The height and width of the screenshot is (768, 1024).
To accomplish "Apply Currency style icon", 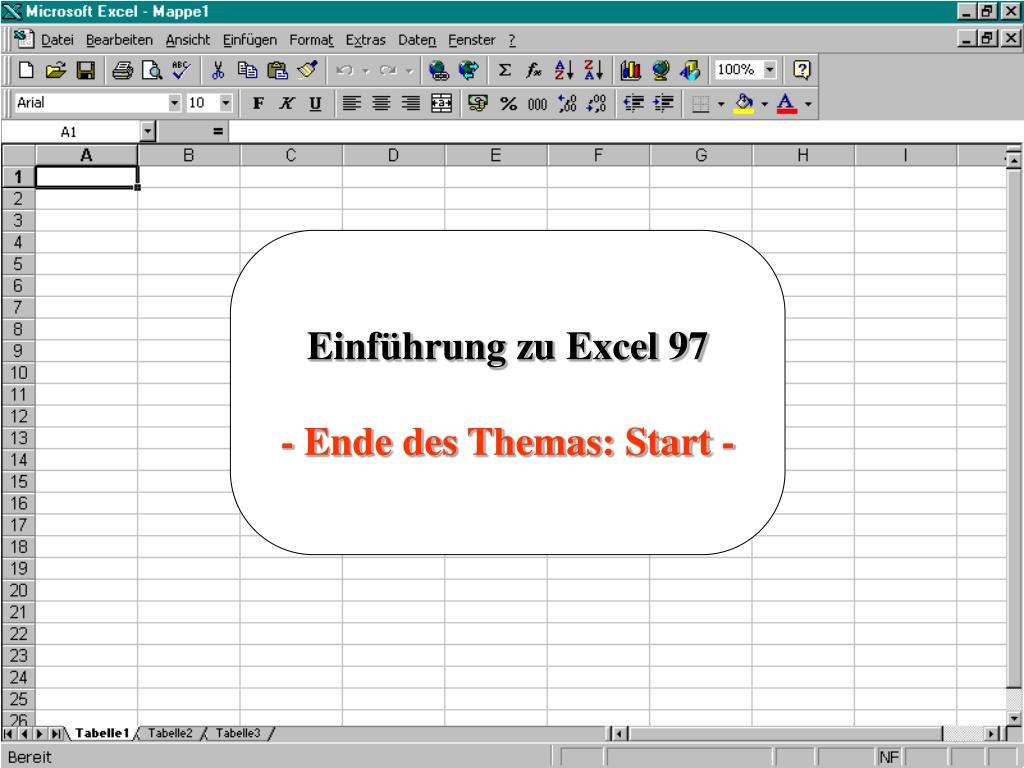I will (478, 103).
